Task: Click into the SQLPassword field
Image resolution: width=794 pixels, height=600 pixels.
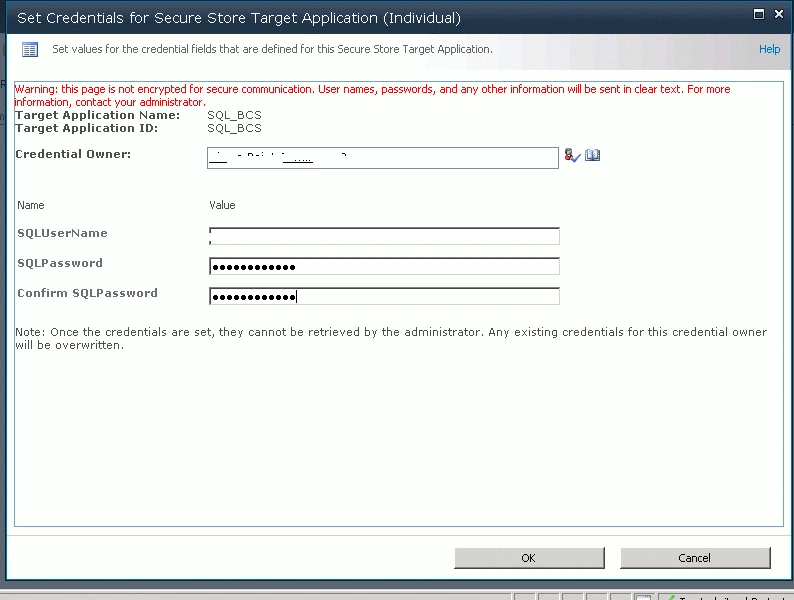Action: click(384, 266)
